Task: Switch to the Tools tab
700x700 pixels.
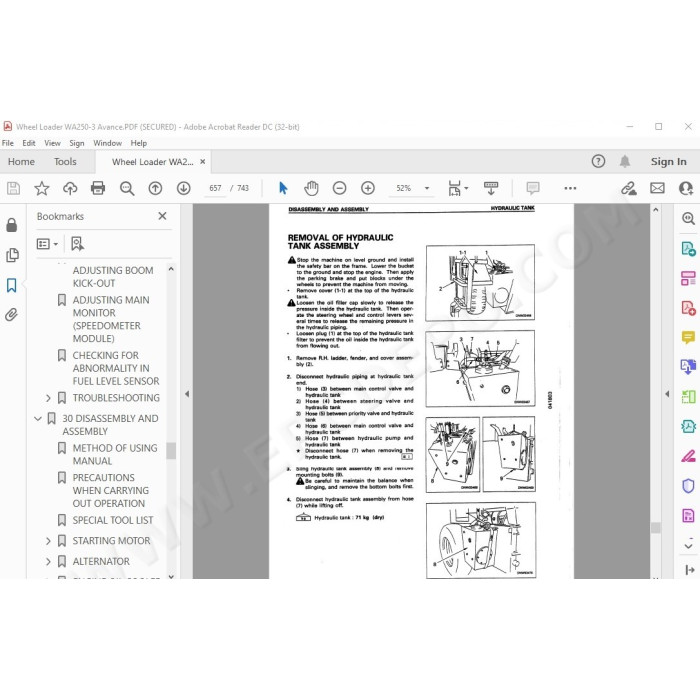Action: pos(65,162)
